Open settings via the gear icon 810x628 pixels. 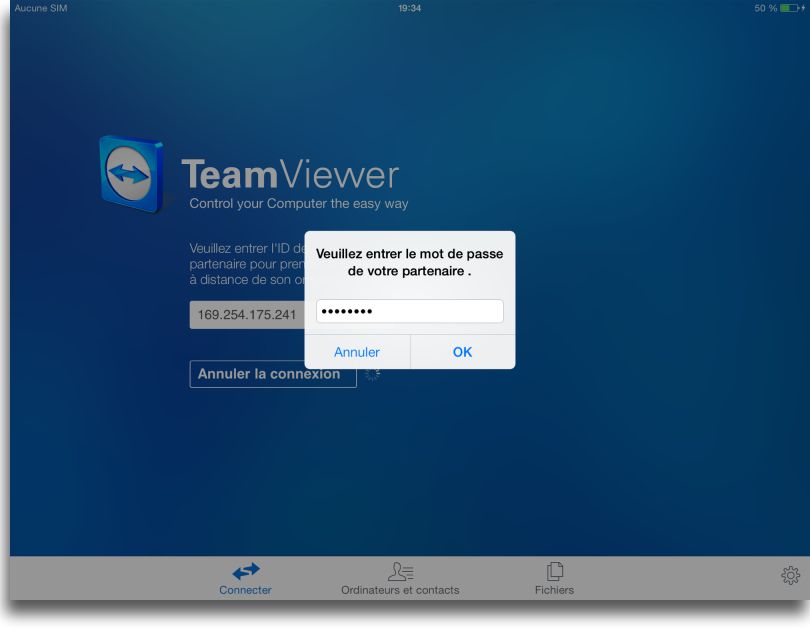coord(790,575)
